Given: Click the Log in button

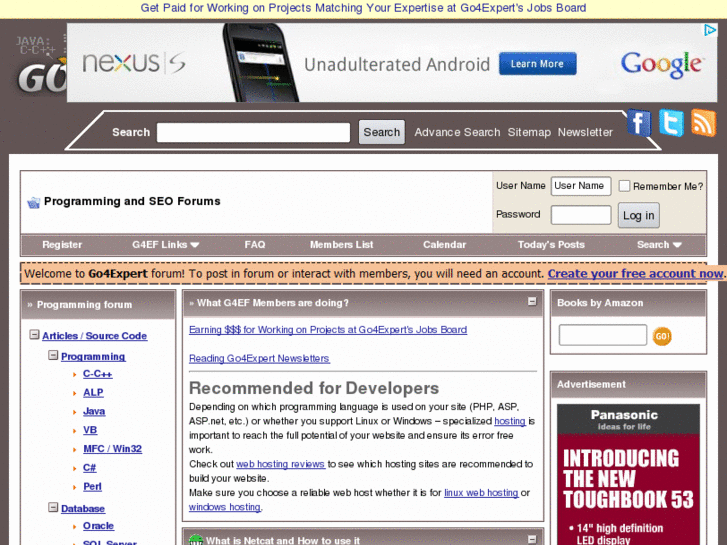Looking at the screenshot, I should click(x=638, y=215).
